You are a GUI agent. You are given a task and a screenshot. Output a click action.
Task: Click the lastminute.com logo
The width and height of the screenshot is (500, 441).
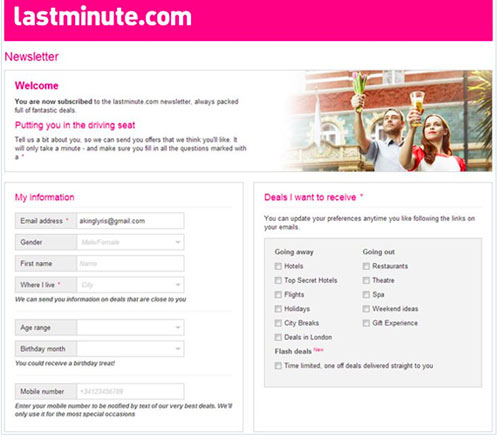(102, 16)
